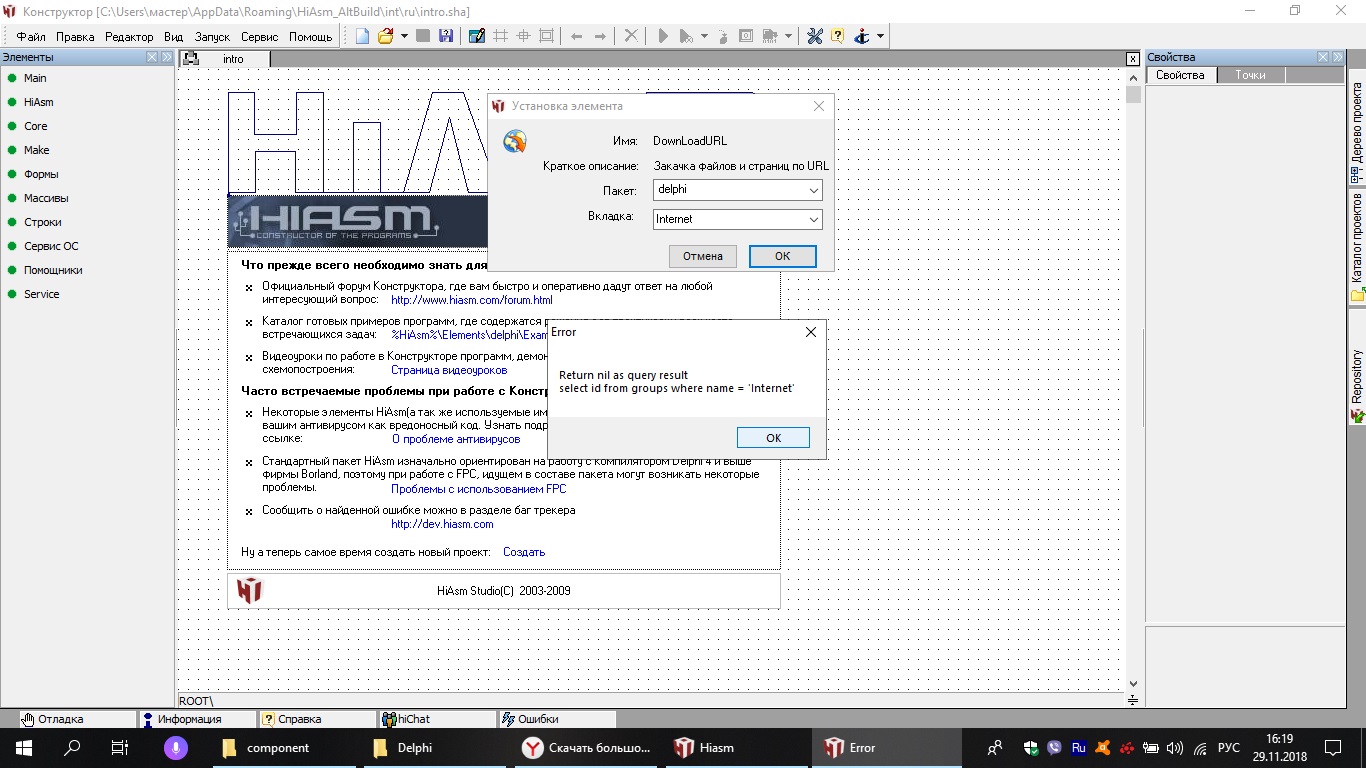This screenshot has width=1366, height=768.
Task: Open the Дерево проекта side tab
Action: pyautogui.click(x=1357, y=126)
